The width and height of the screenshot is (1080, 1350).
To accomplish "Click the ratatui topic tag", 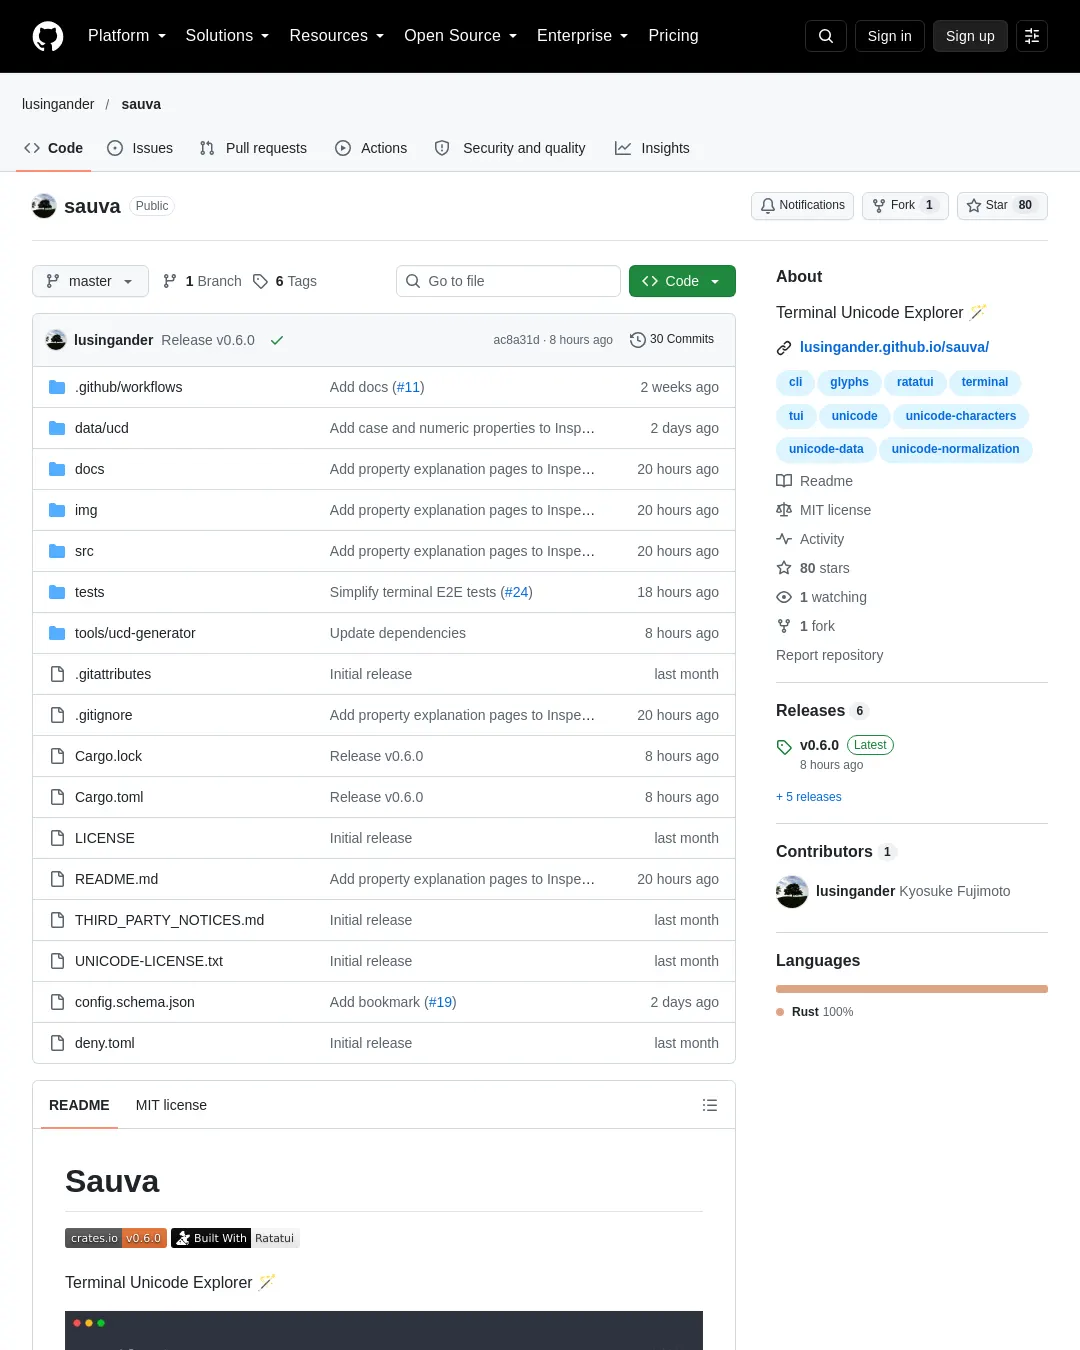I will (x=915, y=382).
